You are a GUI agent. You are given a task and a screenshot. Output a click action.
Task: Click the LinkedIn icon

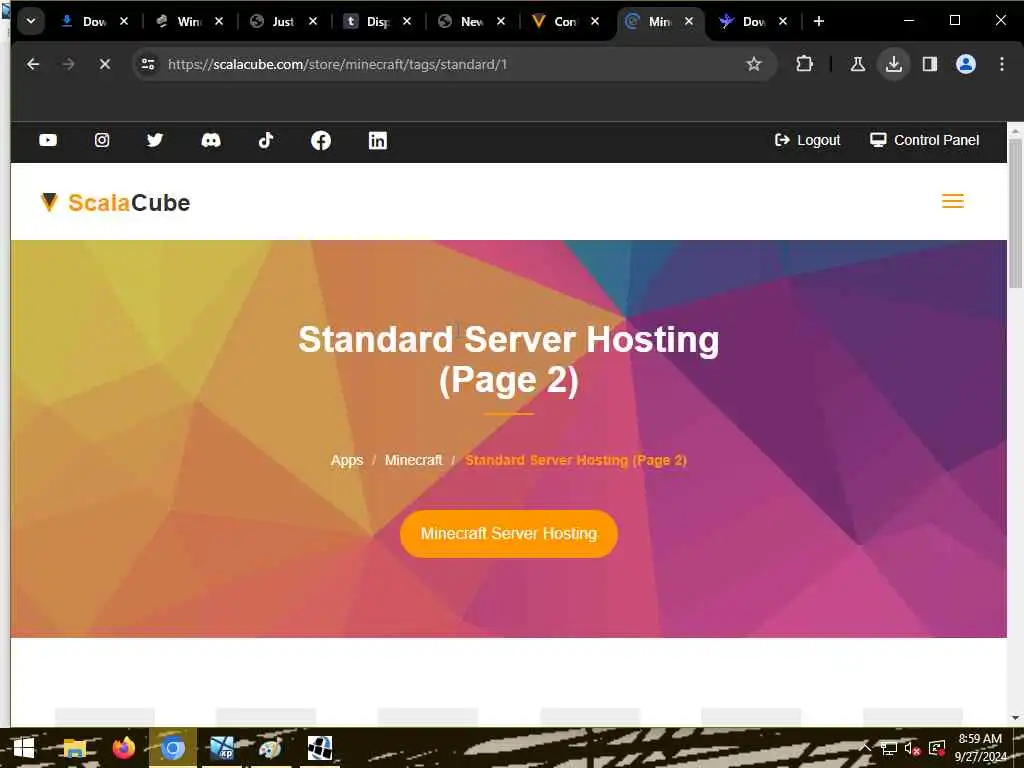[x=377, y=140]
